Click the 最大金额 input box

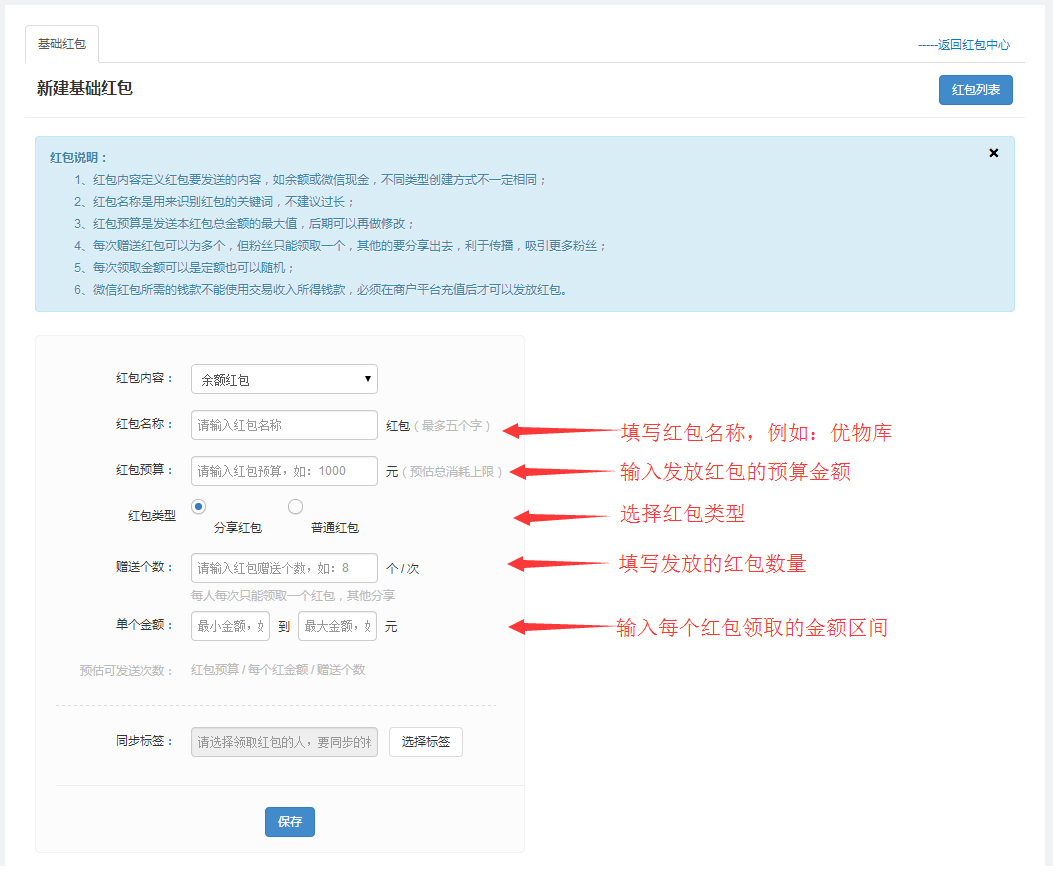[x=337, y=626]
